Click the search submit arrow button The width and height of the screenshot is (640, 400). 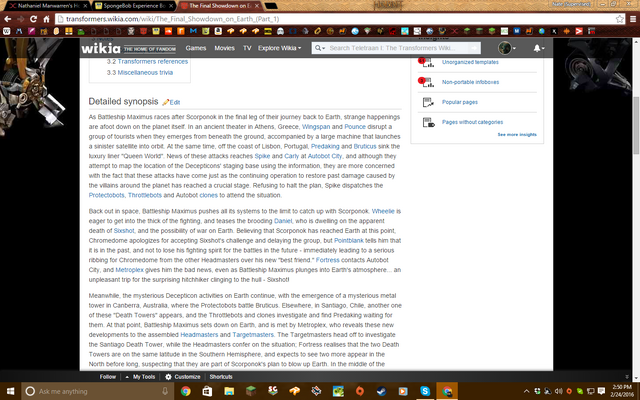[x=473, y=48]
